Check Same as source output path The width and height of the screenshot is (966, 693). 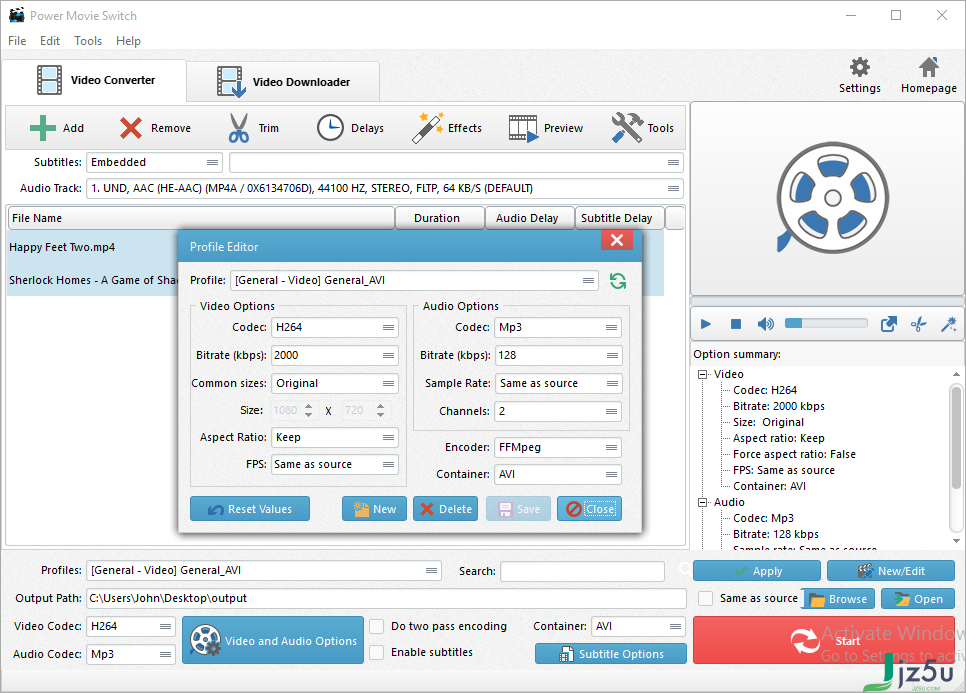(706, 598)
